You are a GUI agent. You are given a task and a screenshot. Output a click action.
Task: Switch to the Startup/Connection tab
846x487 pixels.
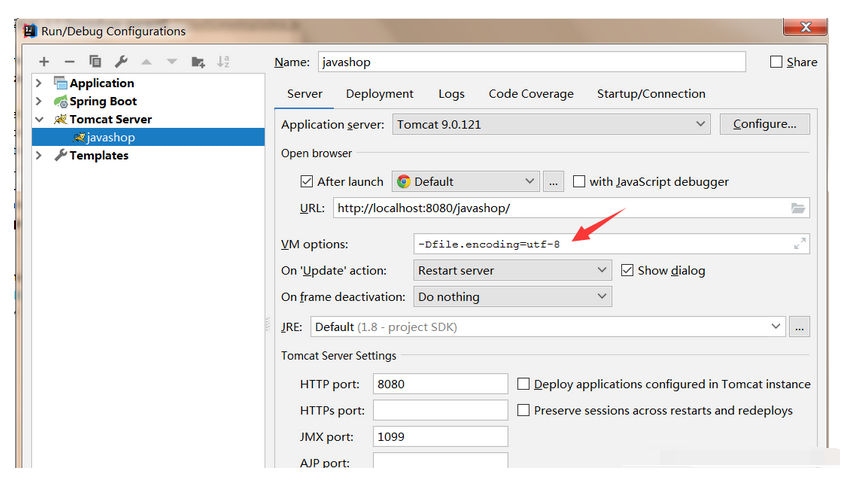(x=651, y=94)
